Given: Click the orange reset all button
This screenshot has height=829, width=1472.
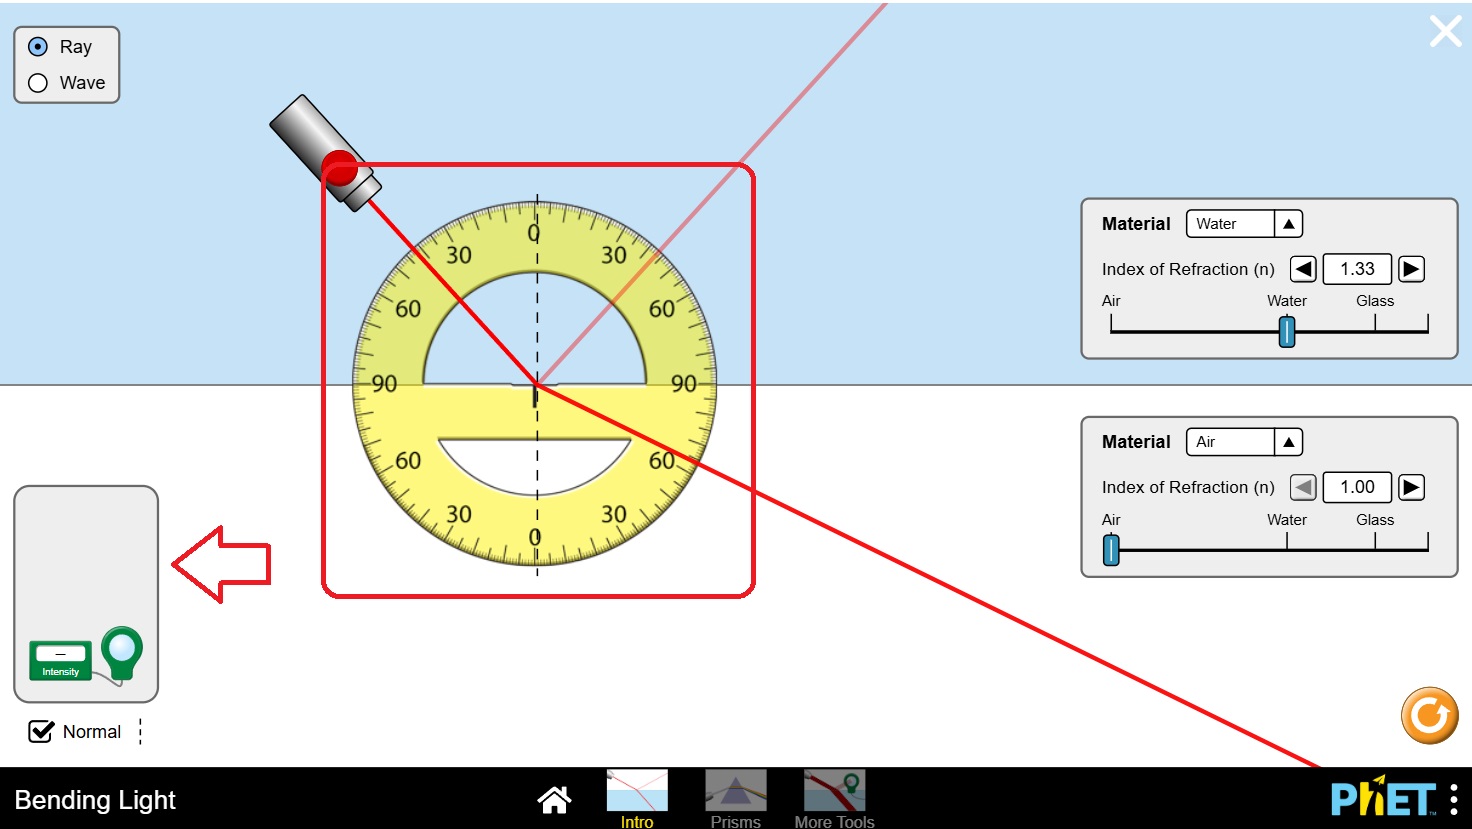Looking at the screenshot, I should pos(1430,715).
